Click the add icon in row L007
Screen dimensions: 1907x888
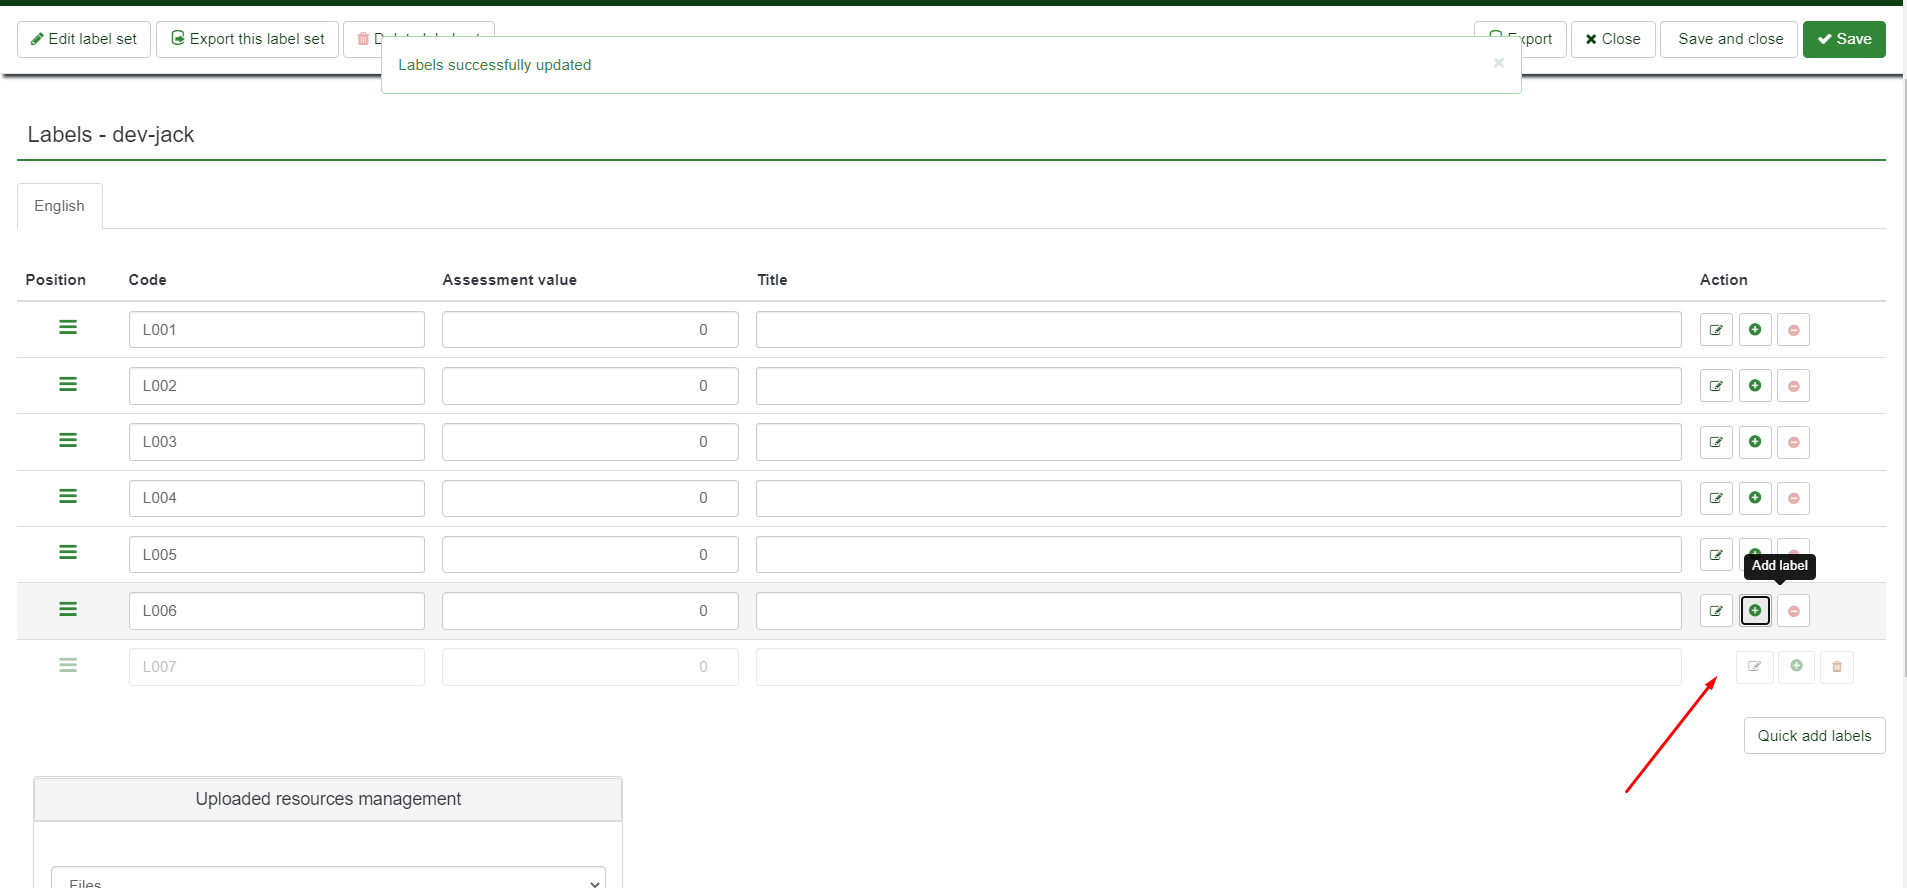pyautogui.click(x=1797, y=667)
